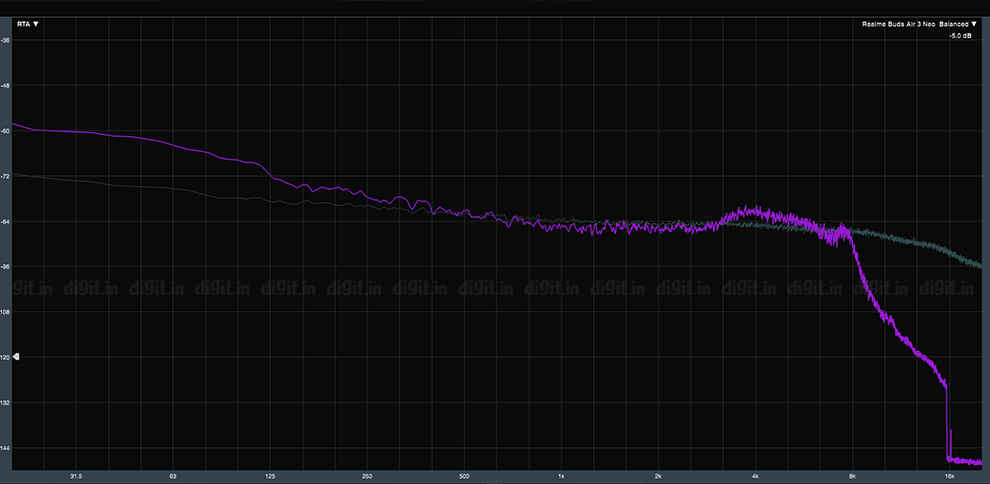990x484 pixels.
Task: Select the 125 Hz label on the frequency axis
Action: (270, 475)
